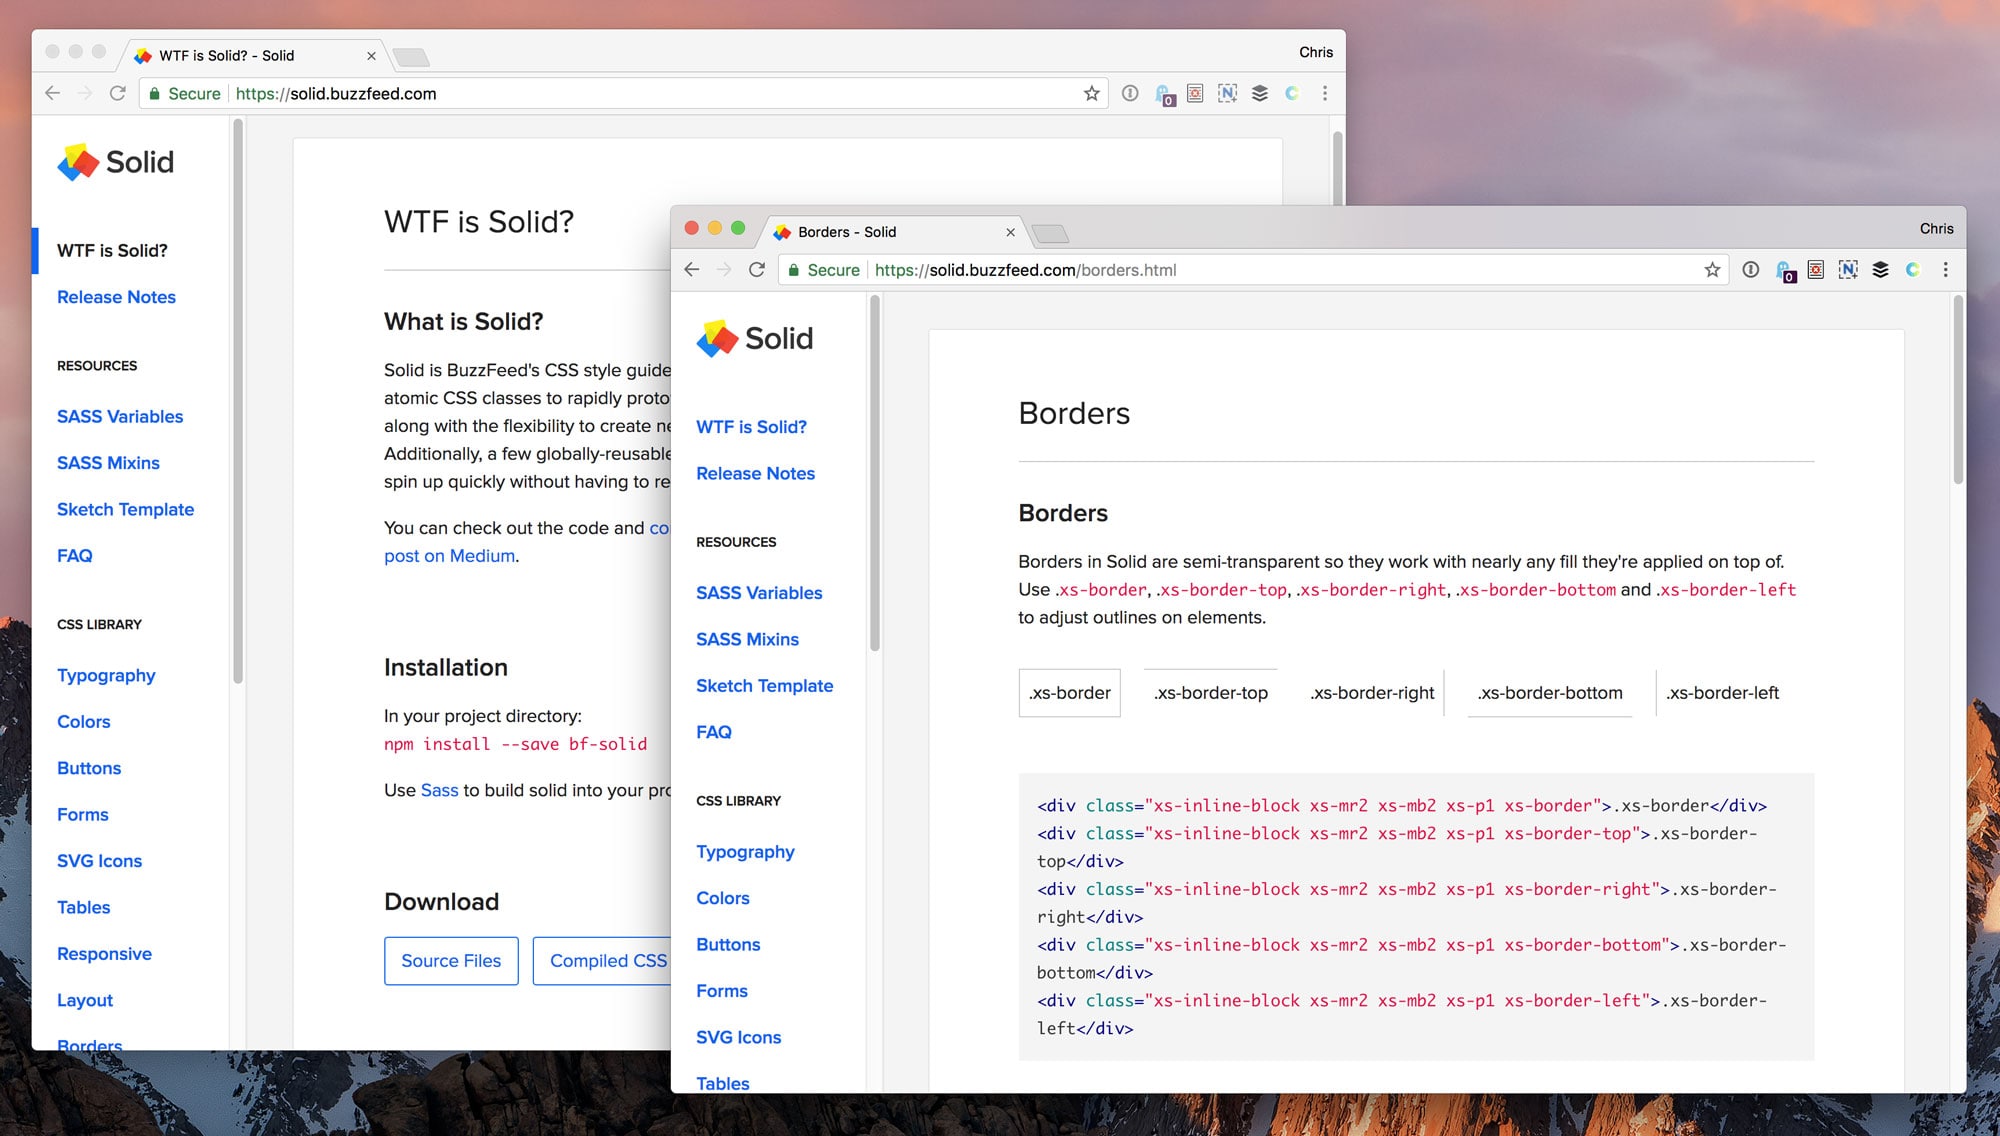Bookmark the borders.html page with the star icon
The height and width of the screenshot is (1136, 2000).
tap(1712, 270)
